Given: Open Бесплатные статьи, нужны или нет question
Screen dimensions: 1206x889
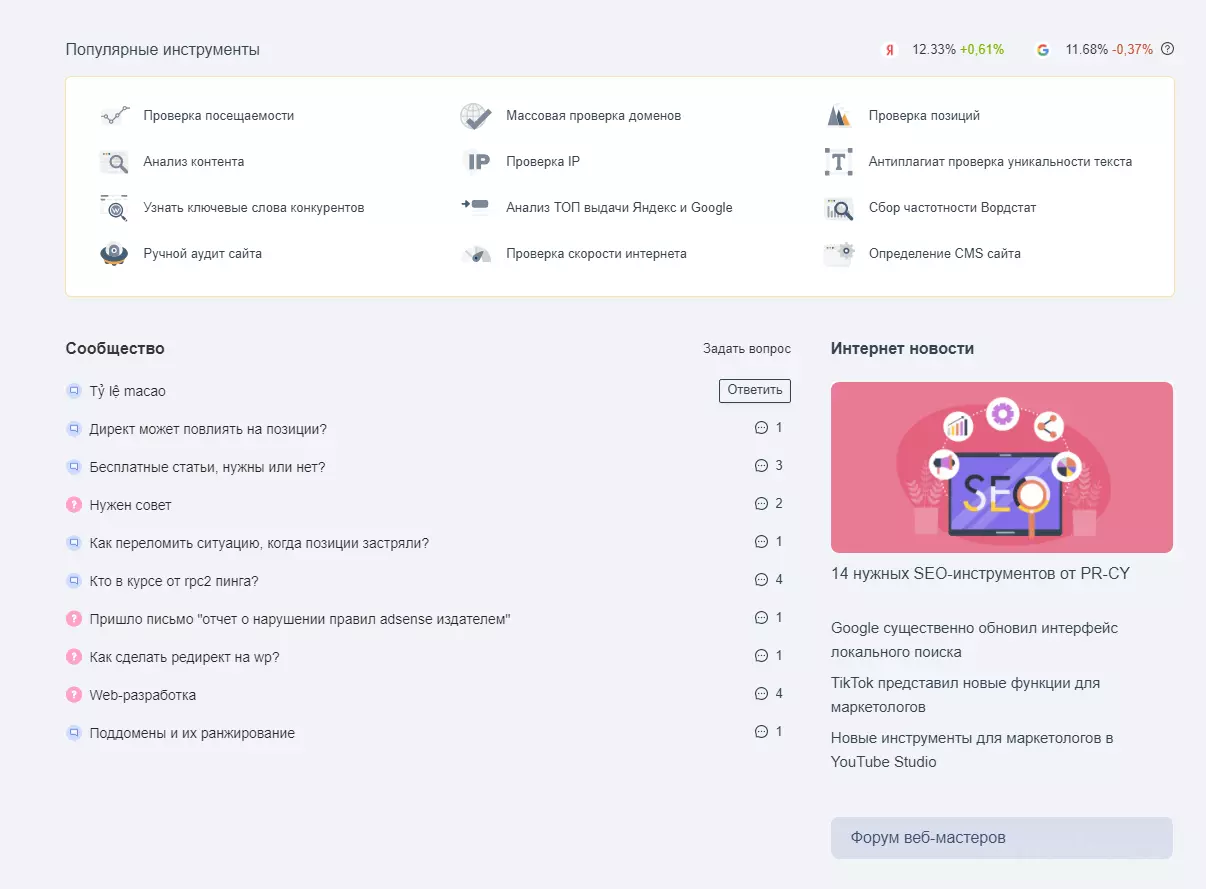Looking at the screenshot, I should [207, 467].
